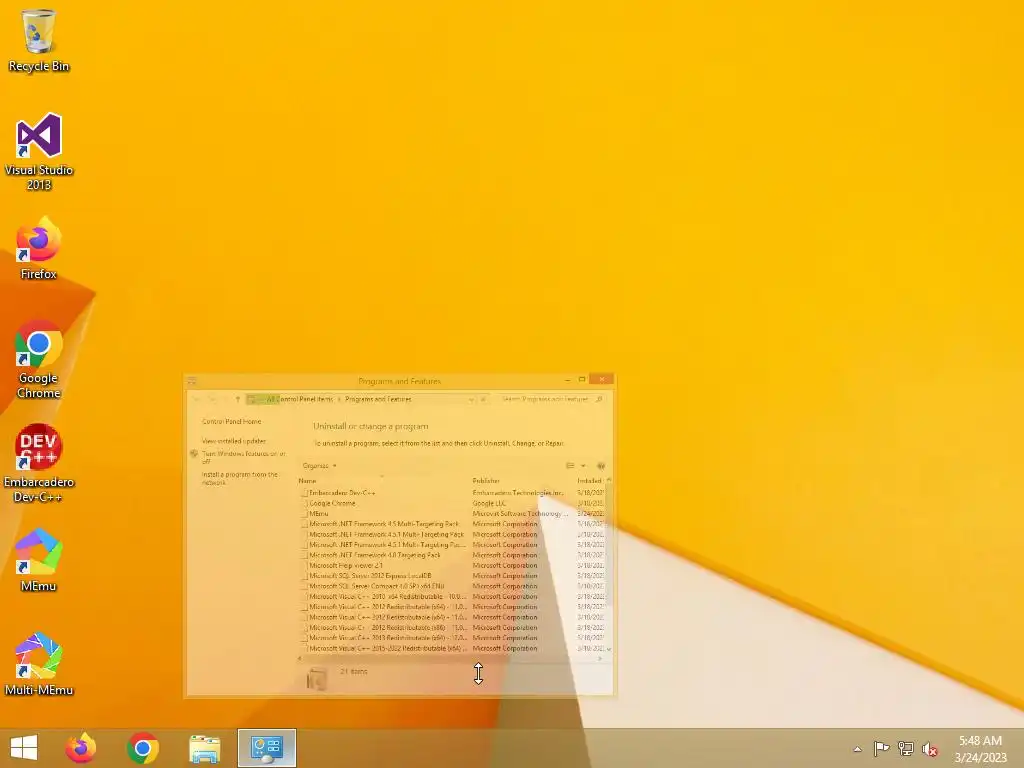Click the change view icon
Screen dimensions: 1024x768
pos(570,466)
